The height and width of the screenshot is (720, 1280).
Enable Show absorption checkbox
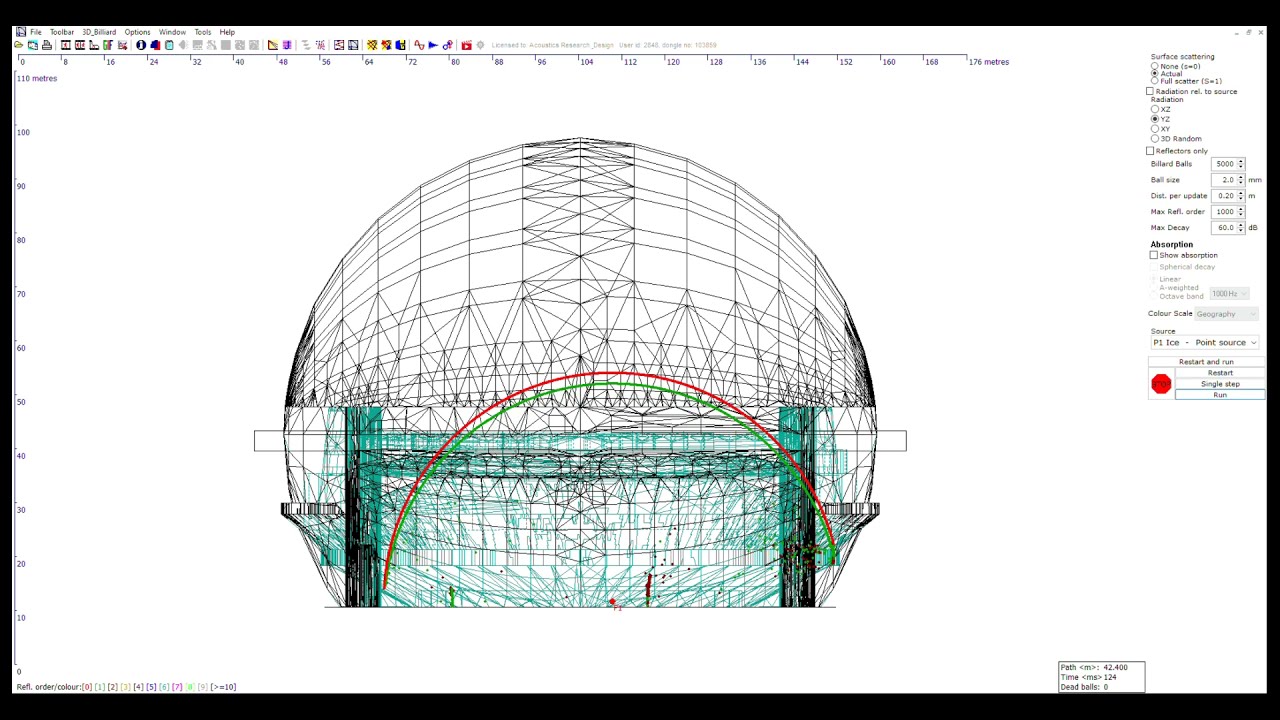pos(1154,255)
